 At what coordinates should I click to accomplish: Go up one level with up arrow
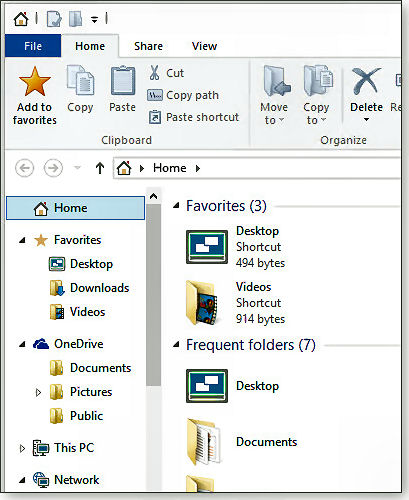tap(100, 168)
